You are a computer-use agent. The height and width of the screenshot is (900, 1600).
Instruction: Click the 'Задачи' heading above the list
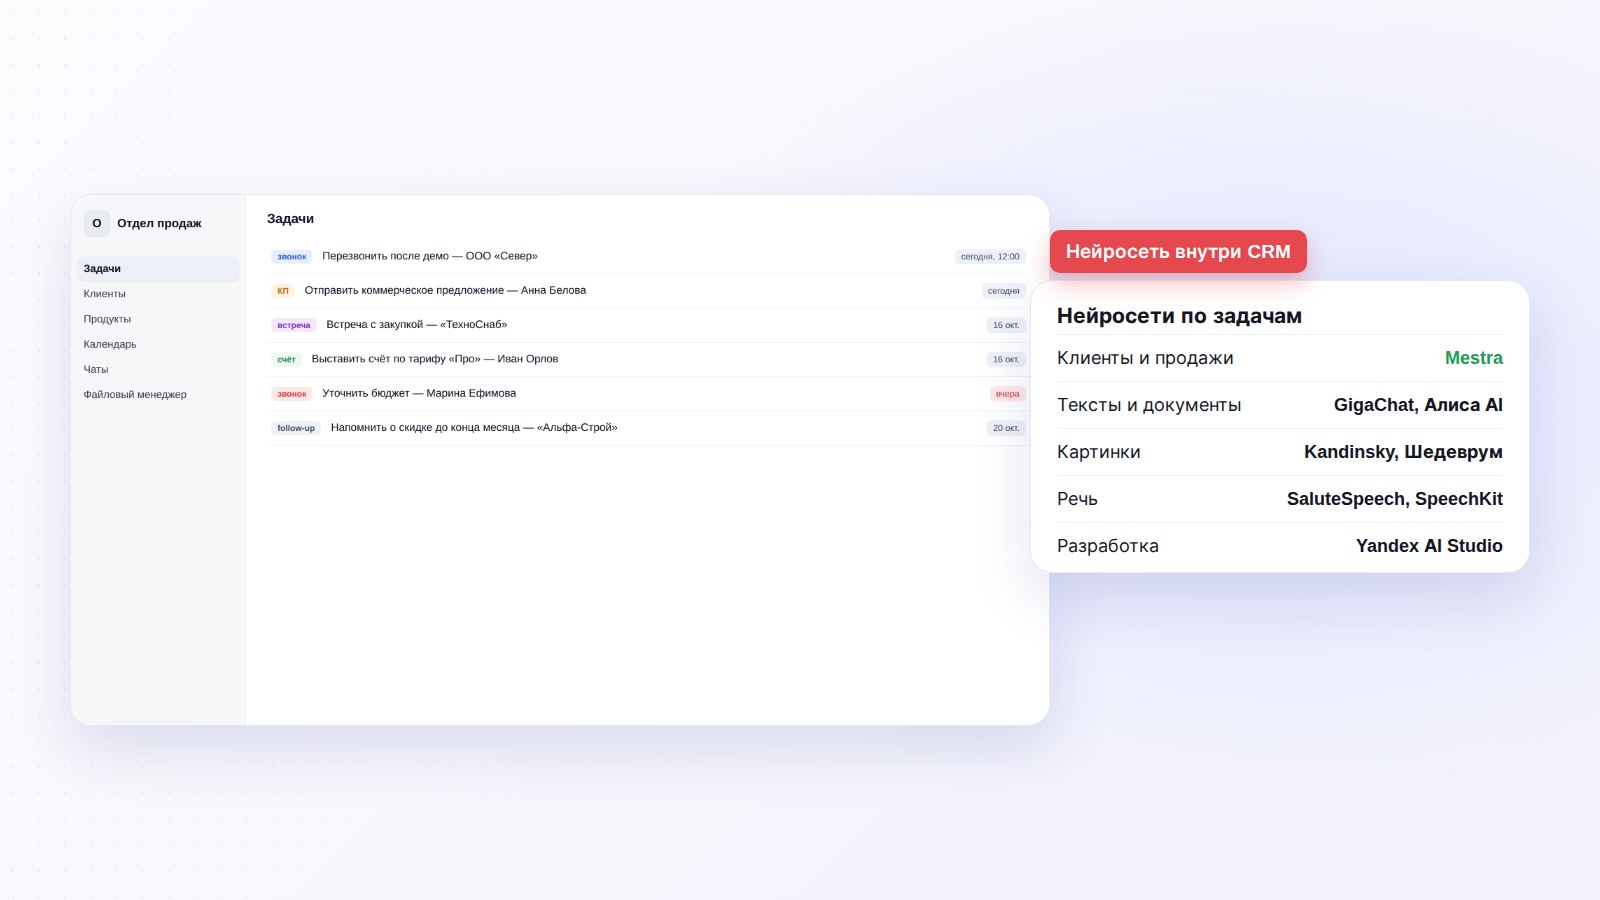[290, 219]
